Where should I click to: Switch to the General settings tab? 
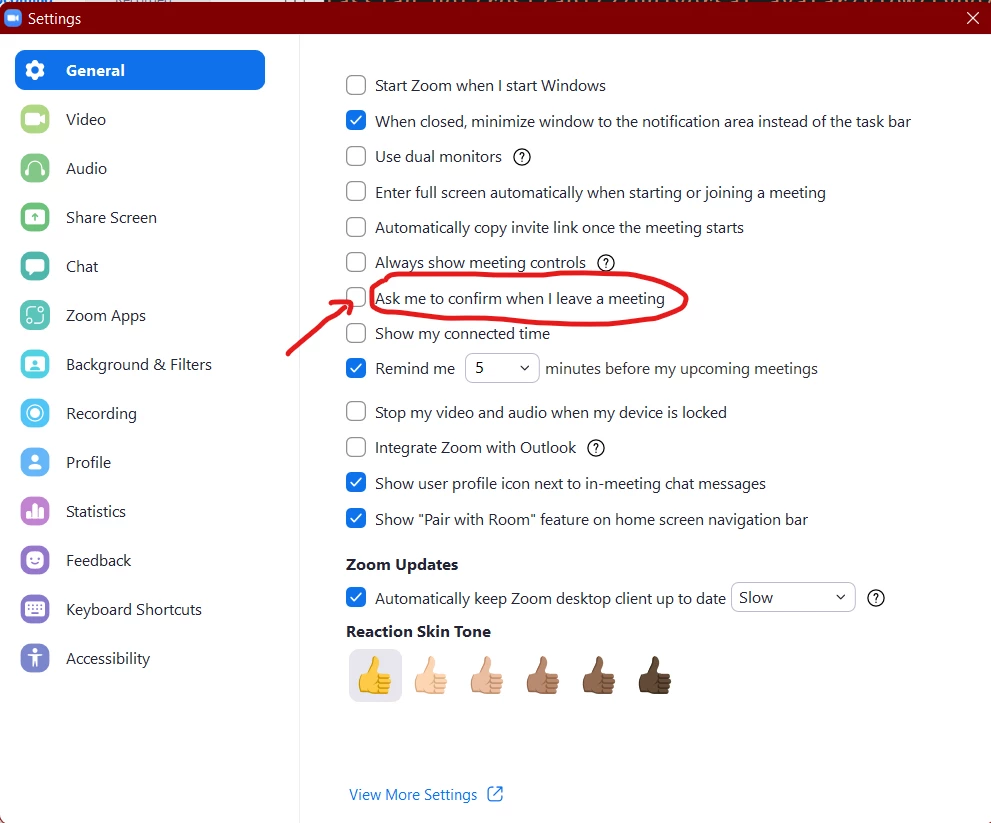pyautogui.click(x=140, y=70)
